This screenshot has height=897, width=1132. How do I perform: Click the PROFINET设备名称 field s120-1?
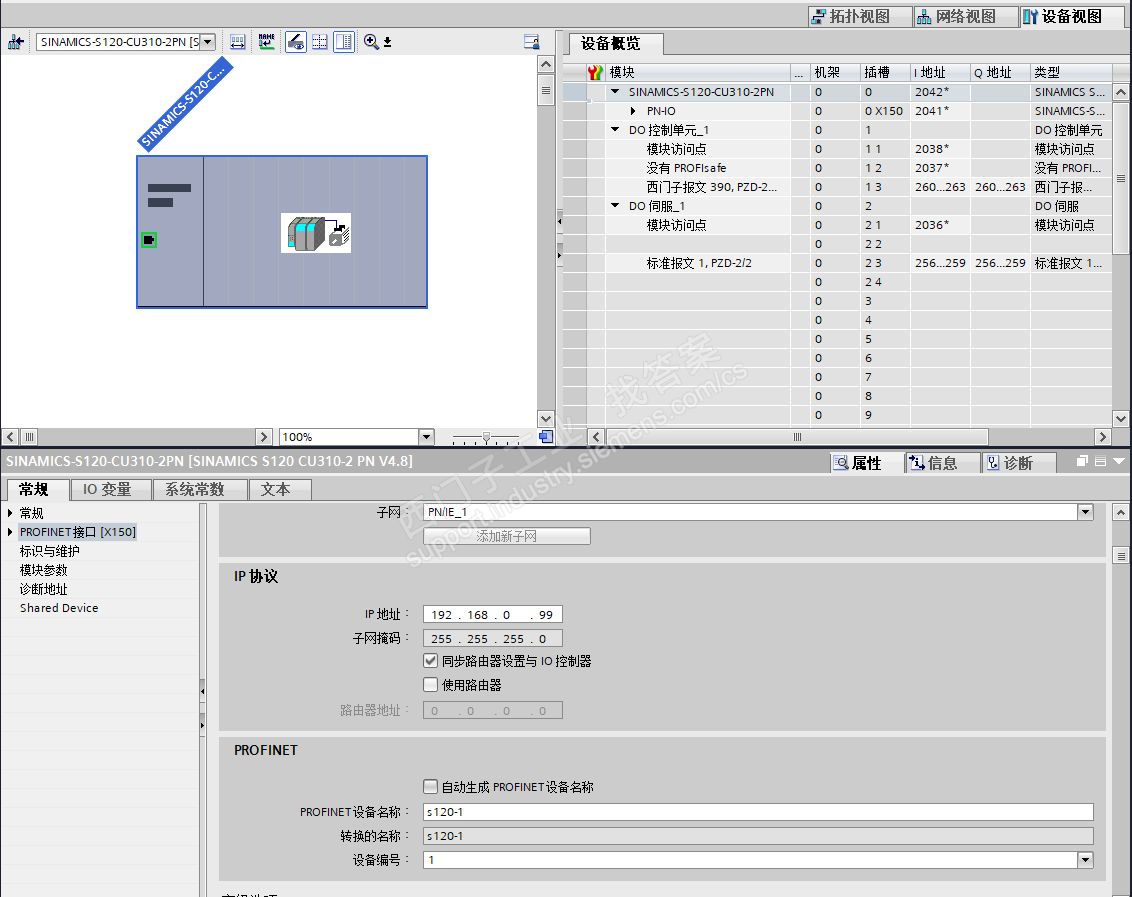(x=758, y=812)
